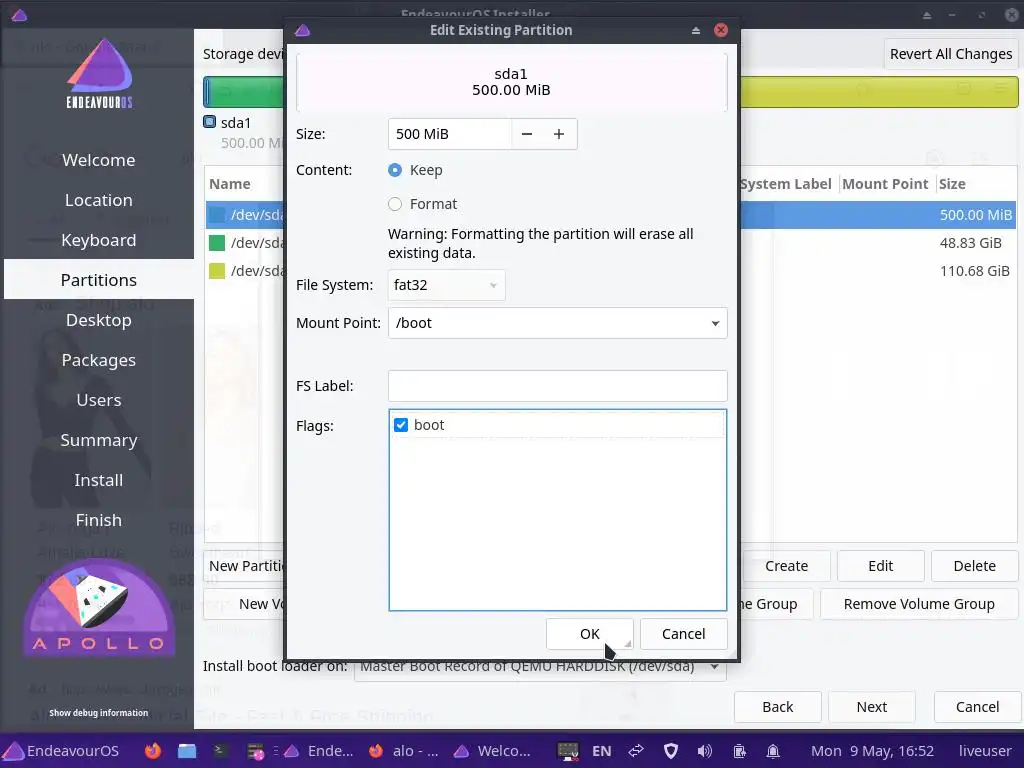Open the File System fat32 dropdown

pyautogui.click(x=446, y=285)
